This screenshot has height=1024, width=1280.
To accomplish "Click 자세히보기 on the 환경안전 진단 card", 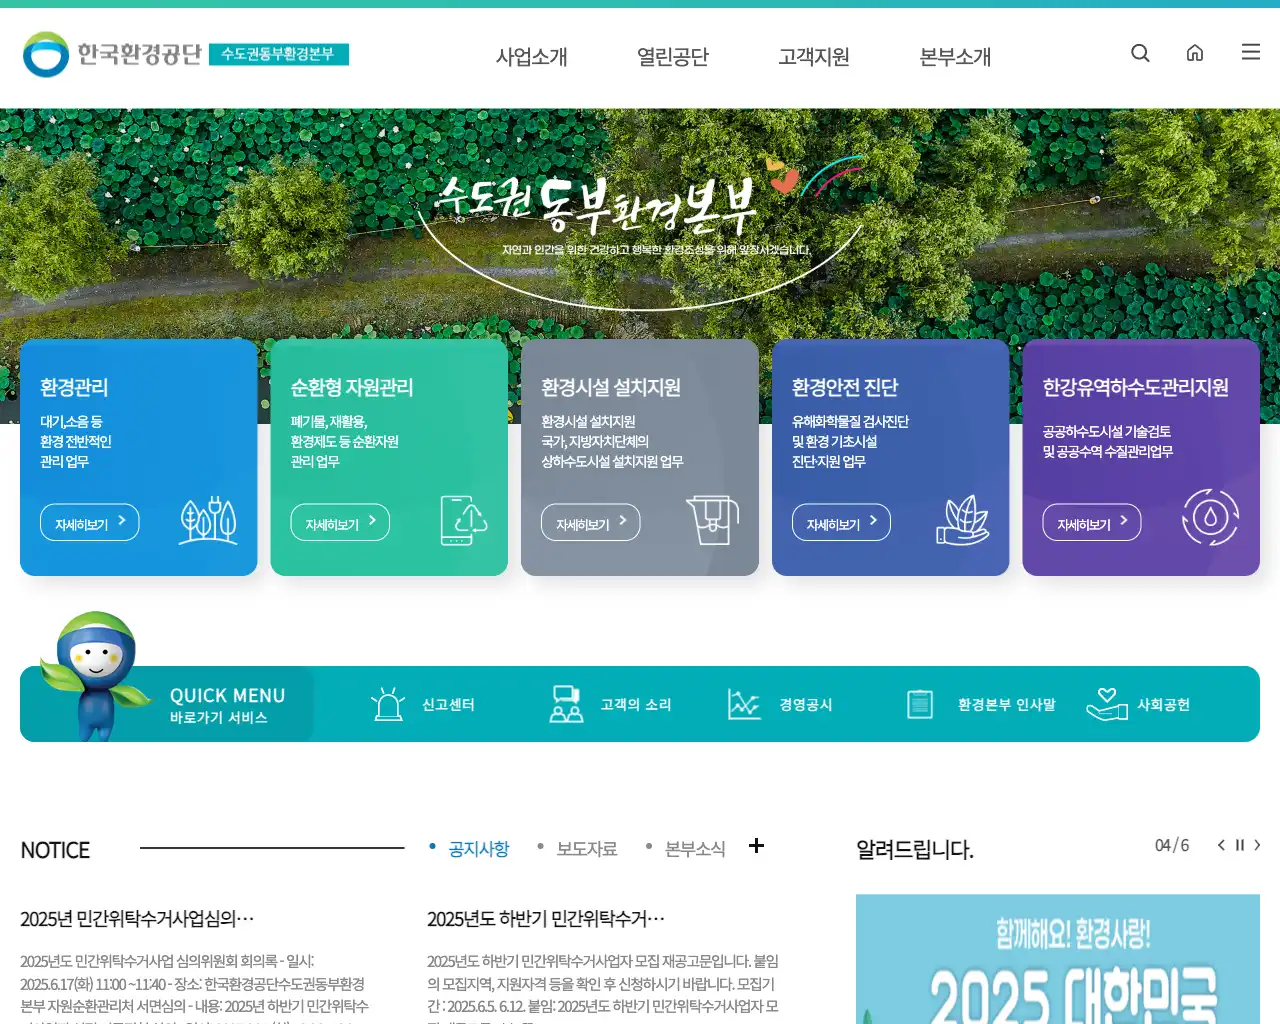I will click(x=840, y=521).
